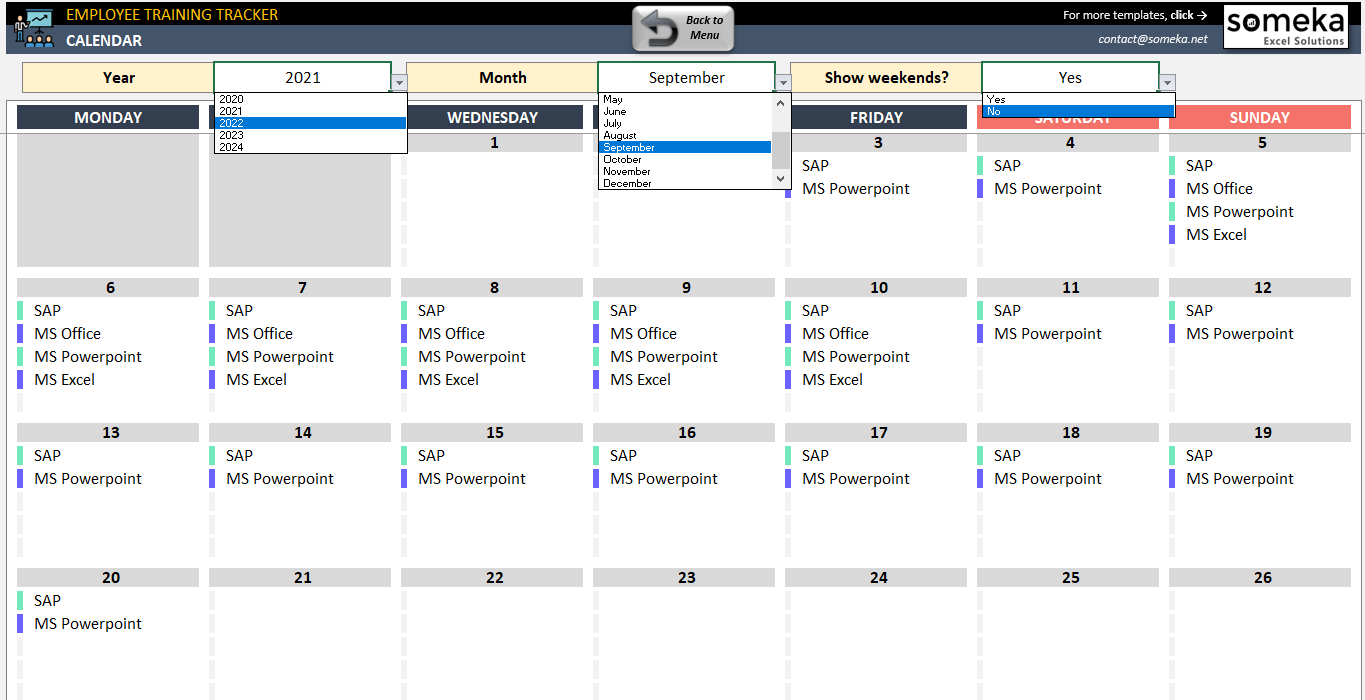This screenshot has height=700, width=1365.
Task: Click the WEDNESDAY column header
Action: click(492, 117)
